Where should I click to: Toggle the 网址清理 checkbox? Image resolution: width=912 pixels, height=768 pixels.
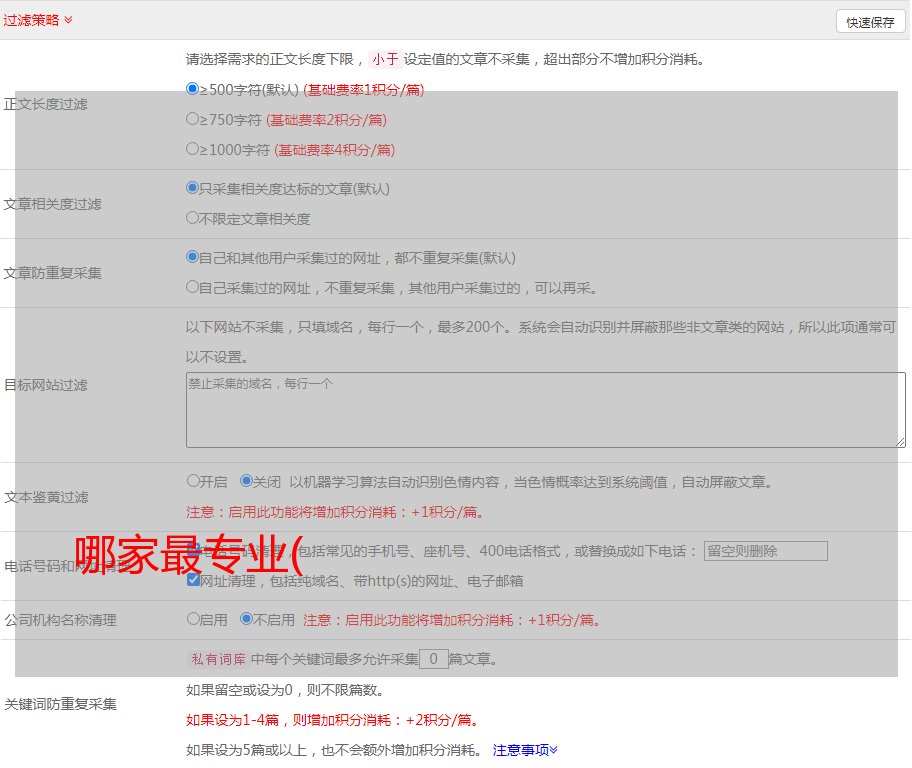pos(193,580)
